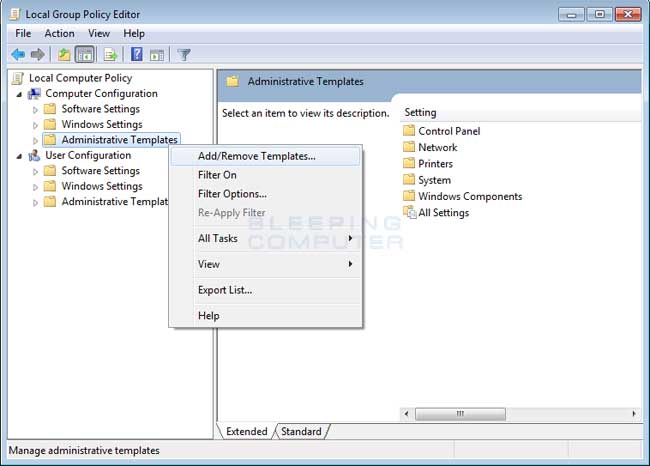This screenshot has height=466, width=650.
Task: Click the Local Computer Policy scroll icon
Action: coord(18,78)
